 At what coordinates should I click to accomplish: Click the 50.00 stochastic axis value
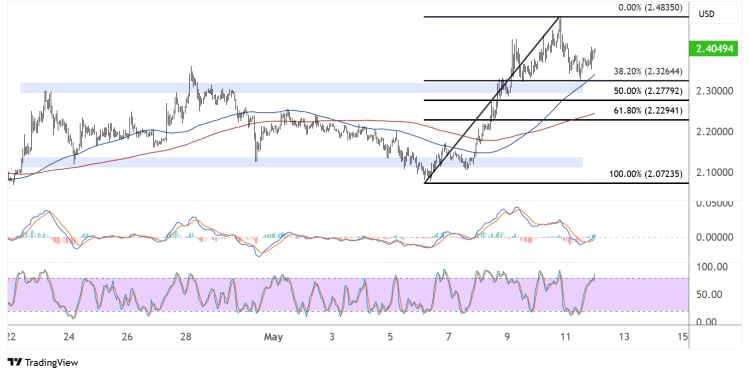(x=709, y=295)
